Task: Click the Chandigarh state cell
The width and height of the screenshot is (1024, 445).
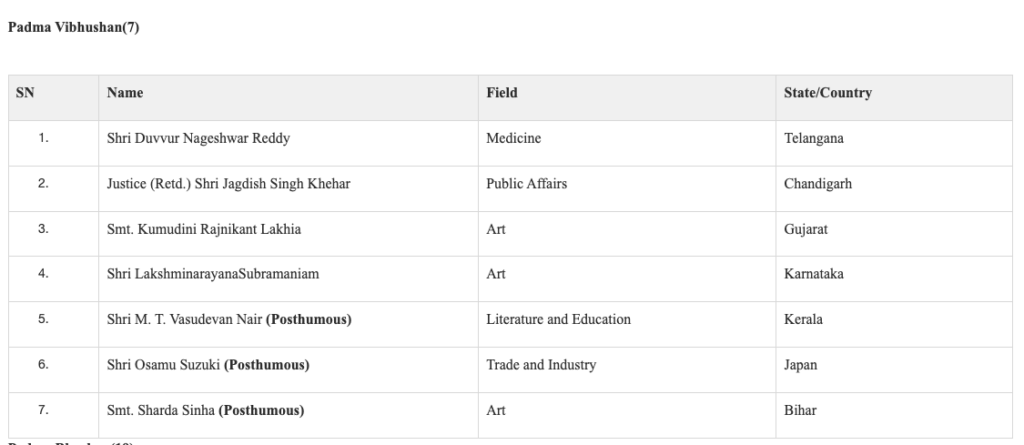Action: [x=818, y=184]
